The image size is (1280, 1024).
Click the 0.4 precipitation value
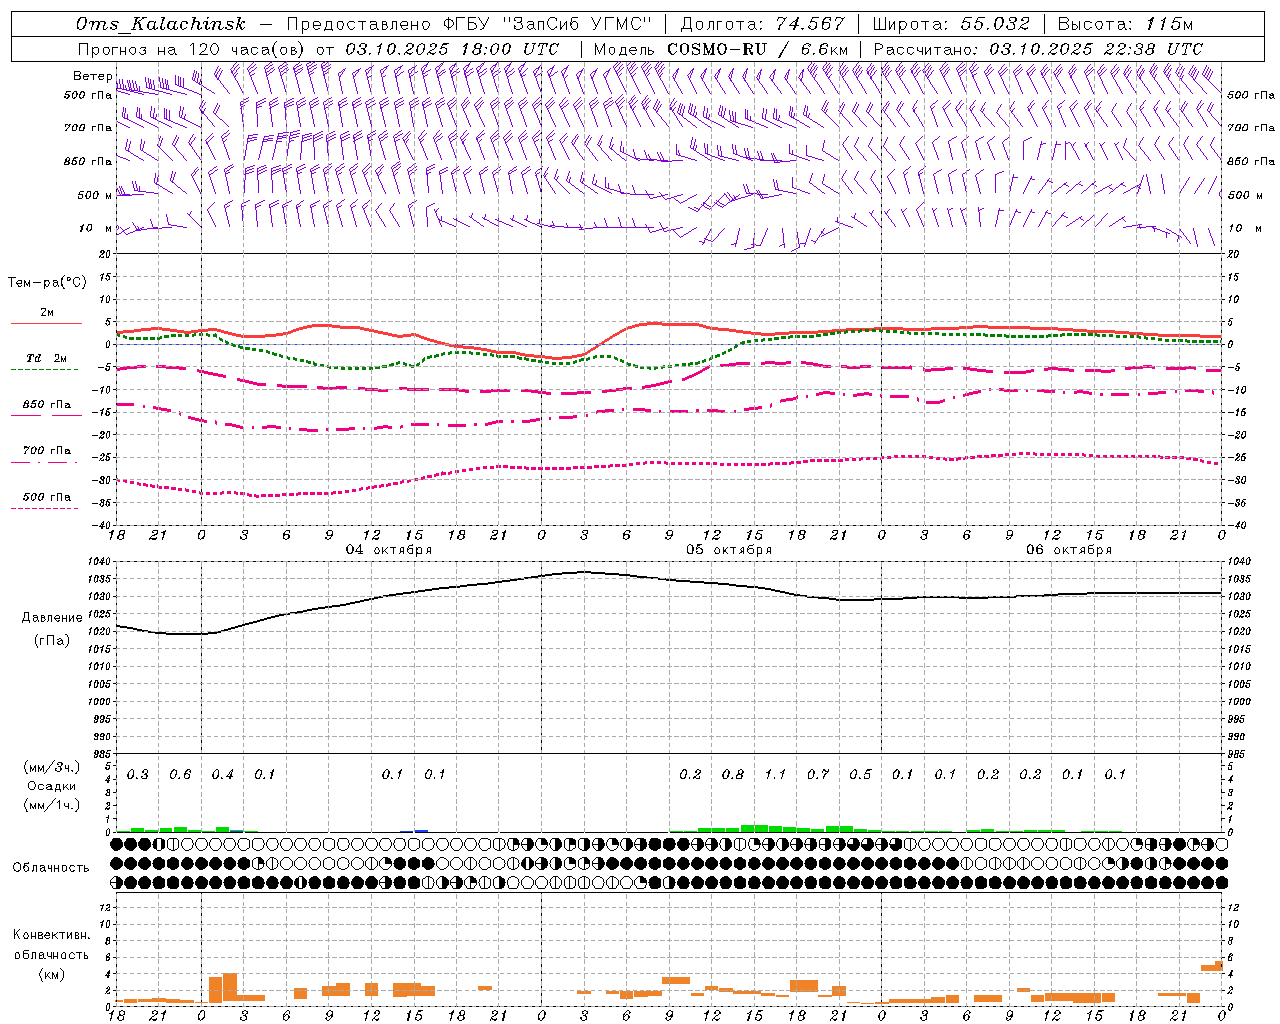[222, 774]
